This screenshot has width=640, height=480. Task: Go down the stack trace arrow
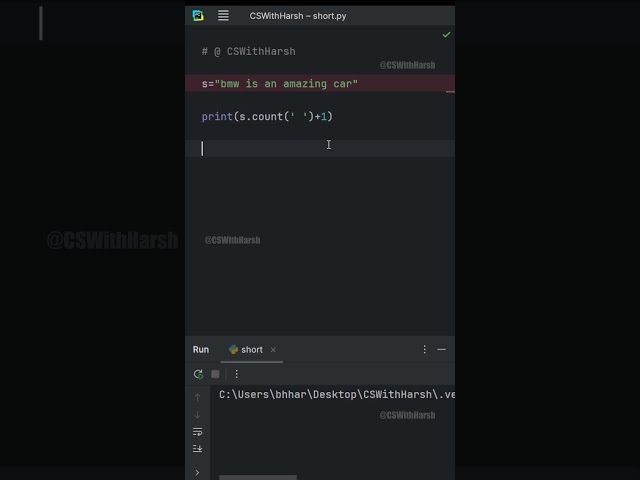point(198,415)
